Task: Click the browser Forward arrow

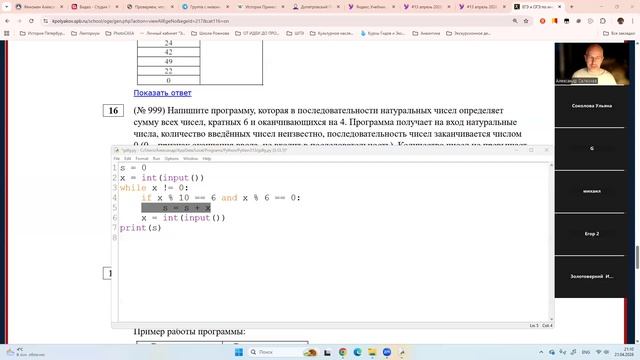Action: [x=19, y=21]
